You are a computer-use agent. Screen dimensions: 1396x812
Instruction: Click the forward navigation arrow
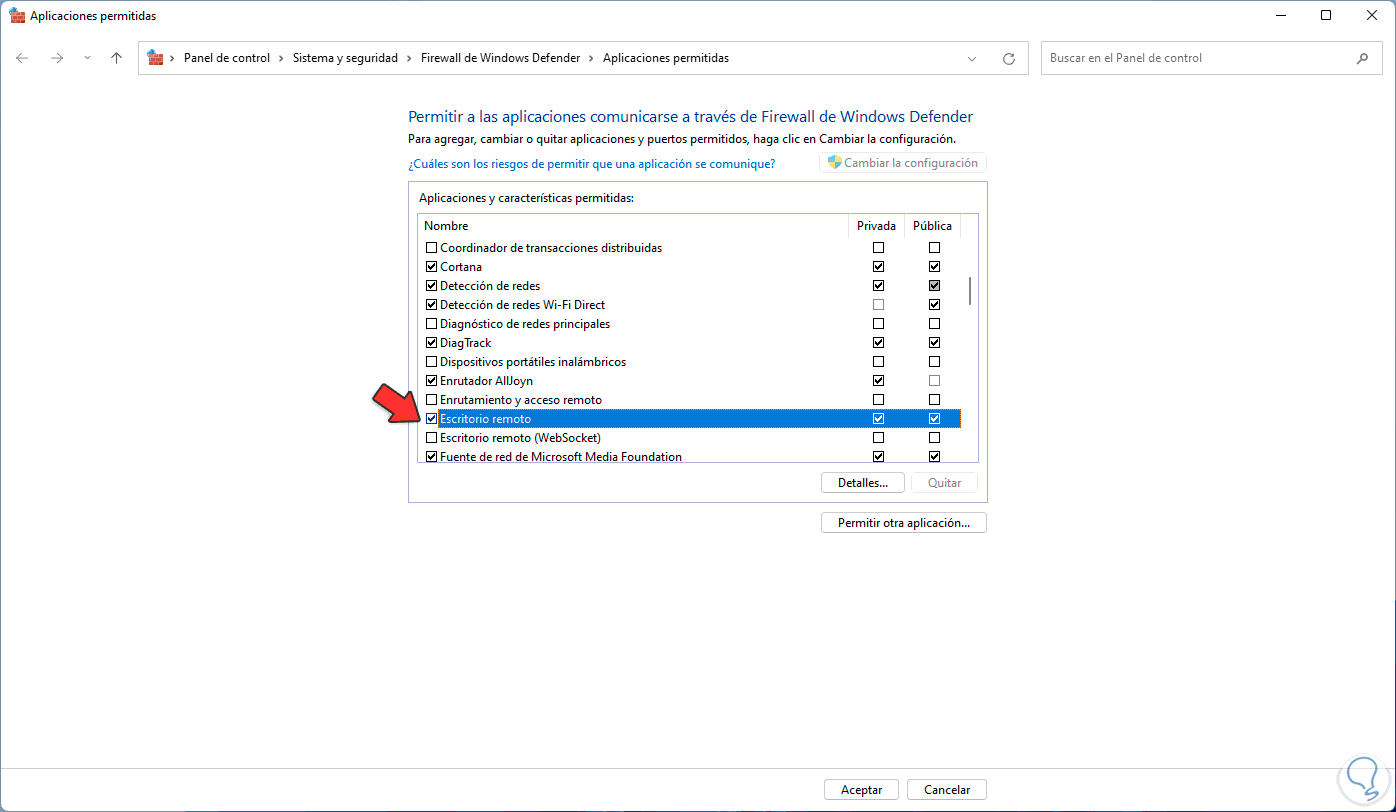57,58
